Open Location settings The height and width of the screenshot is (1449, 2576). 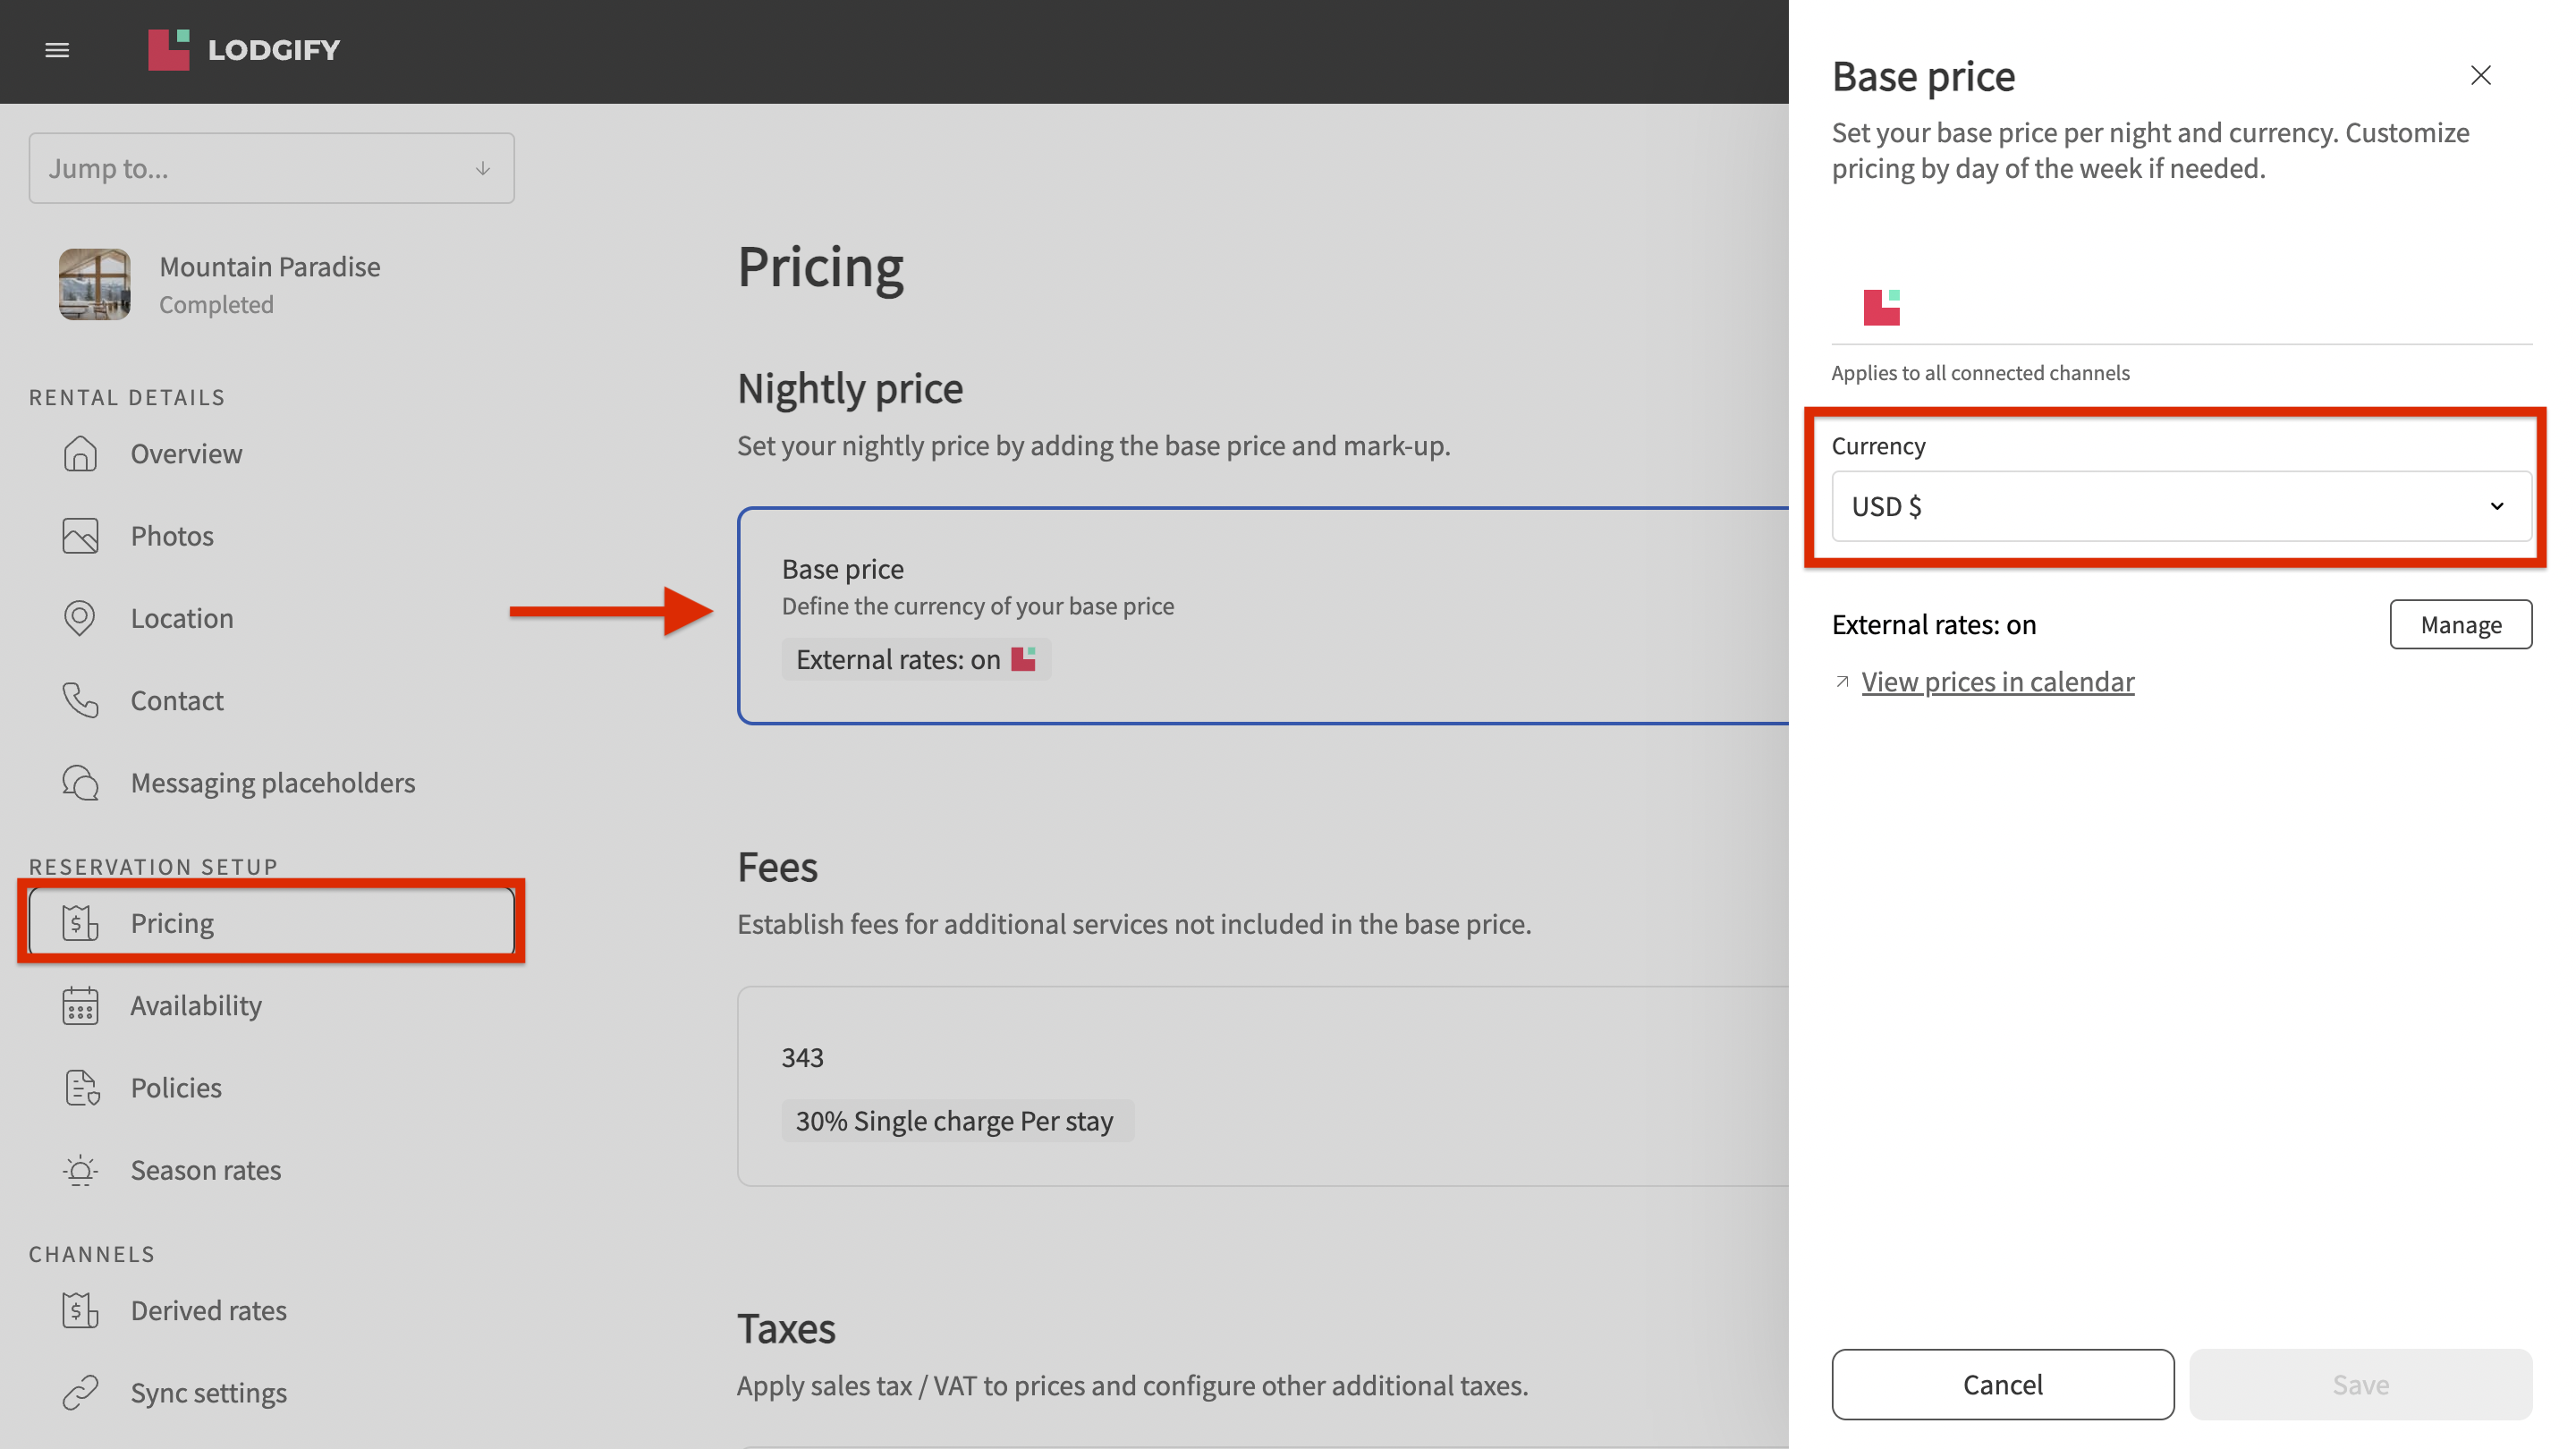[x=271, y=618]
